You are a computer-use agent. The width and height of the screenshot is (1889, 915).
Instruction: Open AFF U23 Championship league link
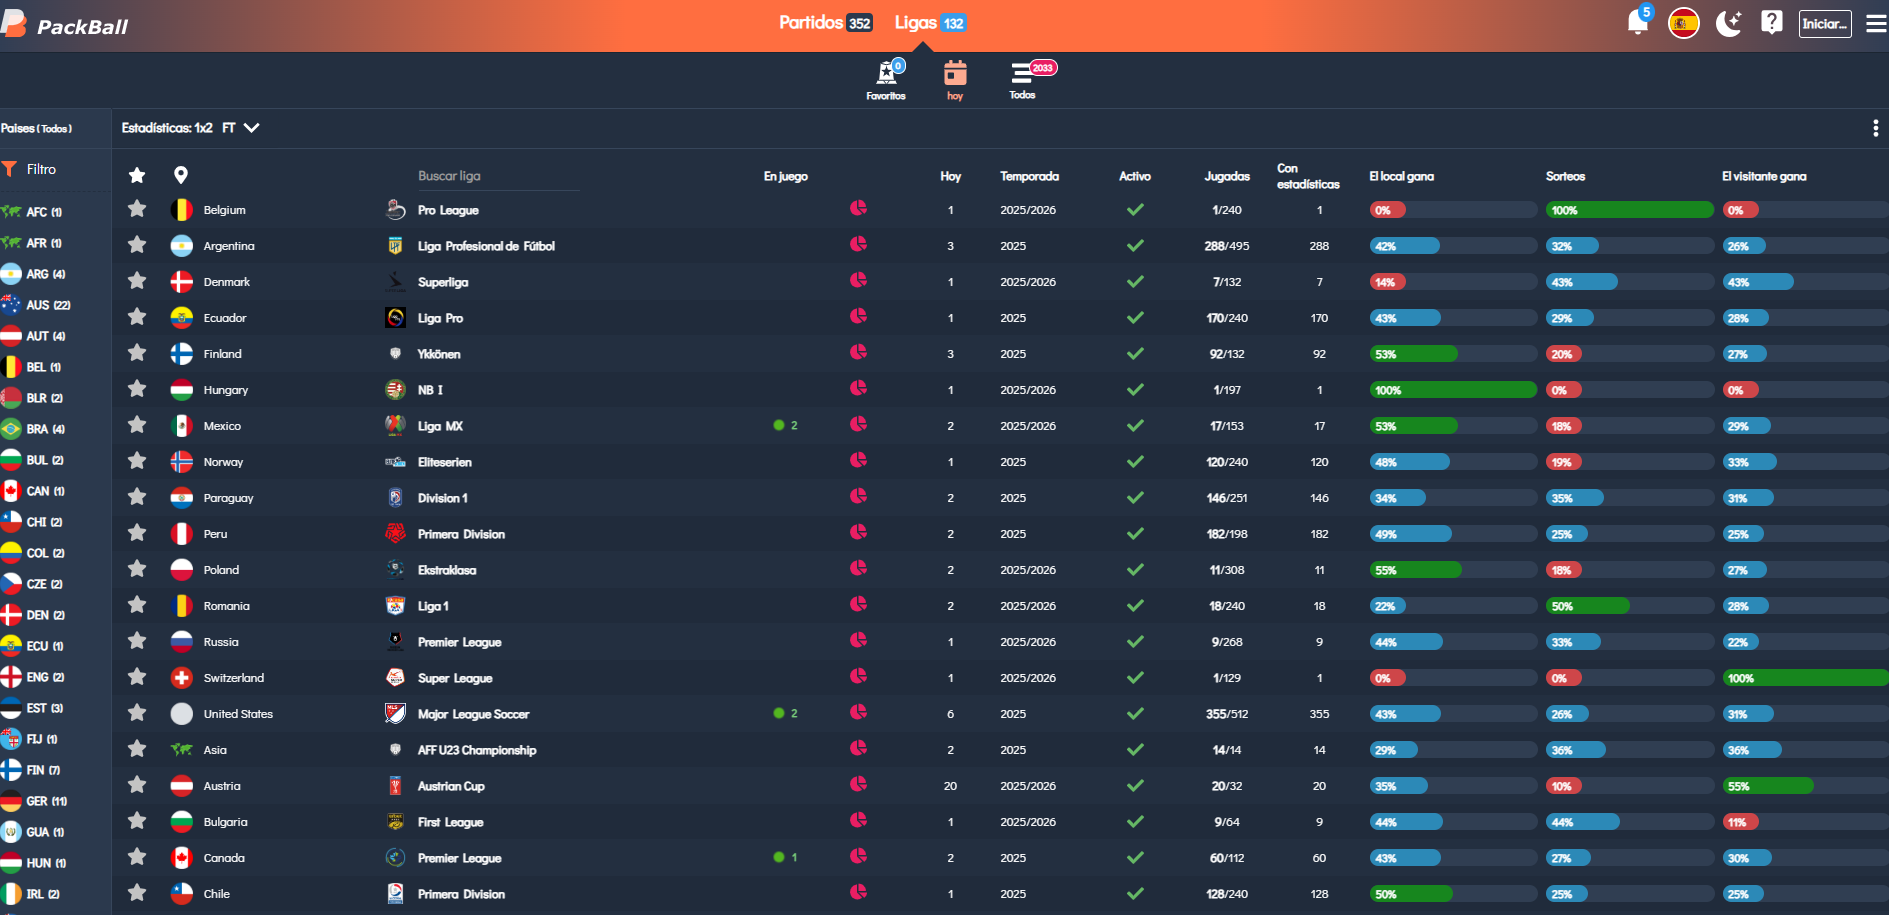pos(477,750)
